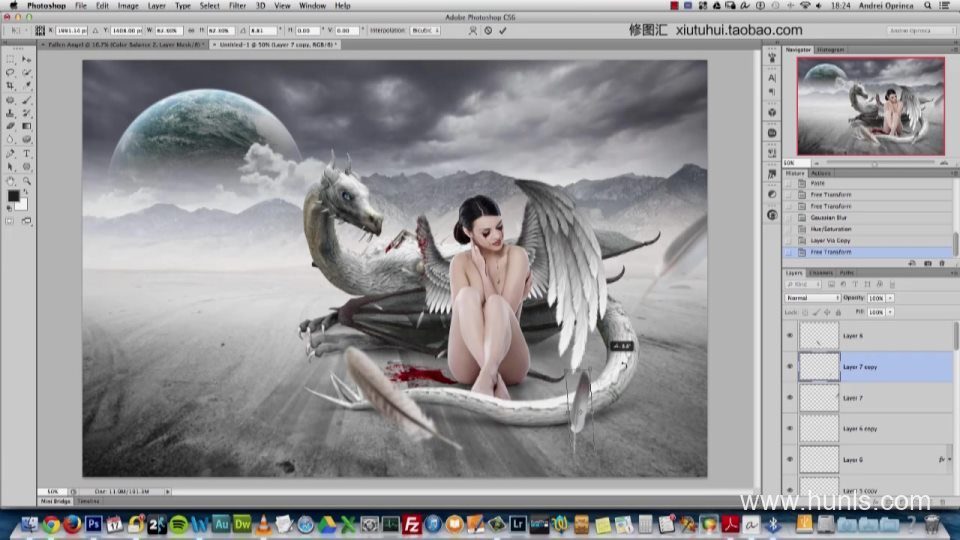Select the Path Selection tool
The height and width of the screenshot is (540, 960).
pos(10,167)
